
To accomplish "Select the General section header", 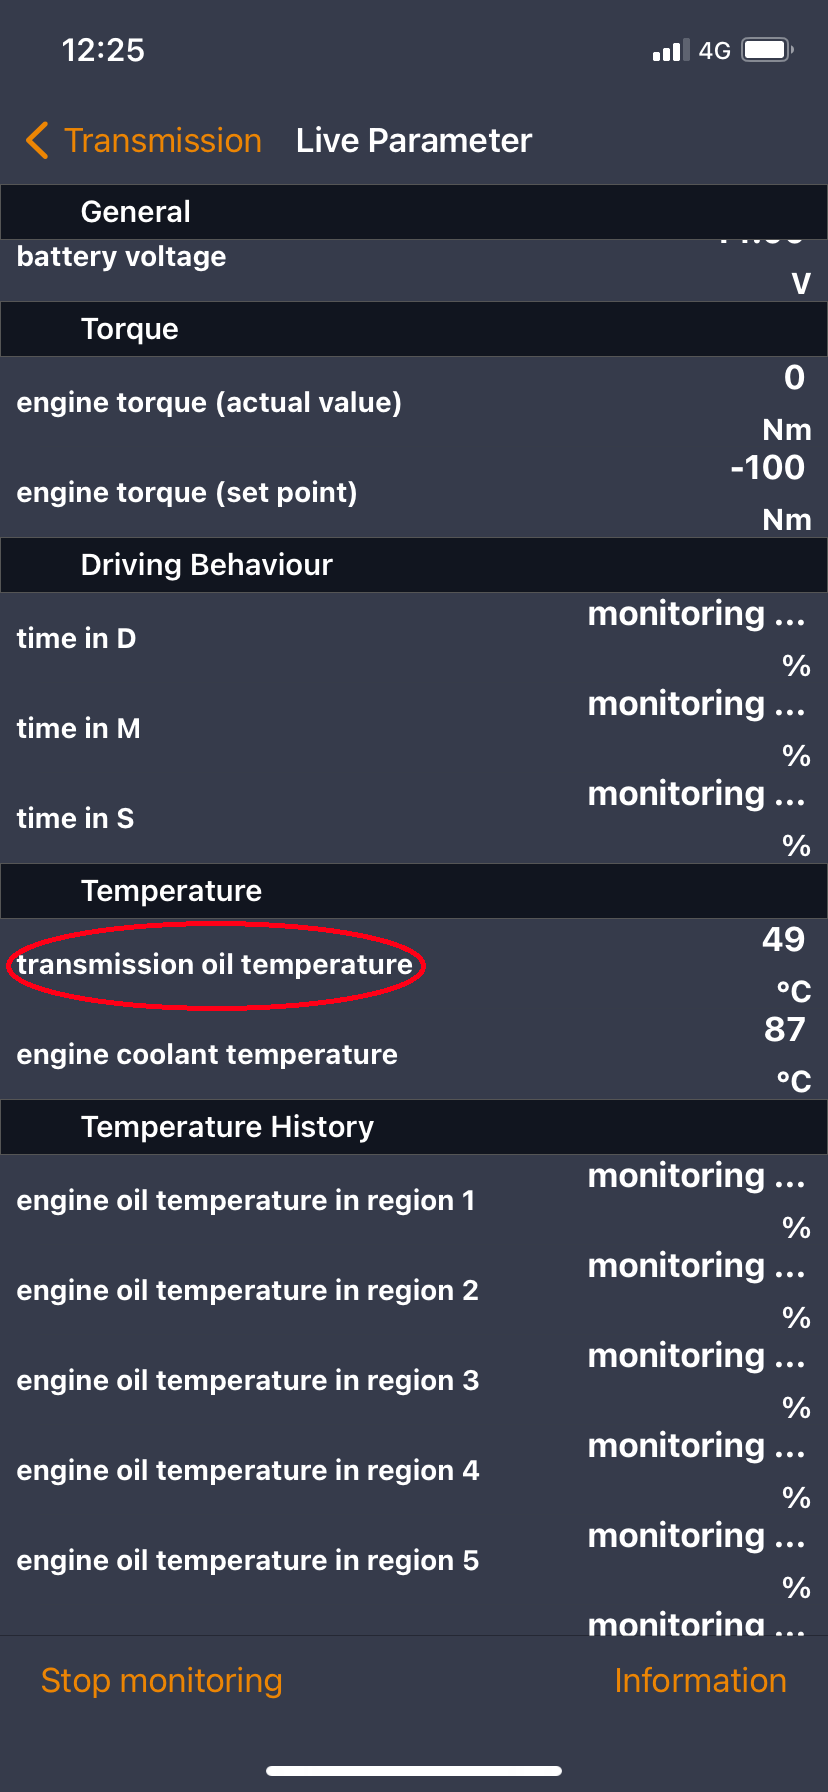I will (414, 212).
